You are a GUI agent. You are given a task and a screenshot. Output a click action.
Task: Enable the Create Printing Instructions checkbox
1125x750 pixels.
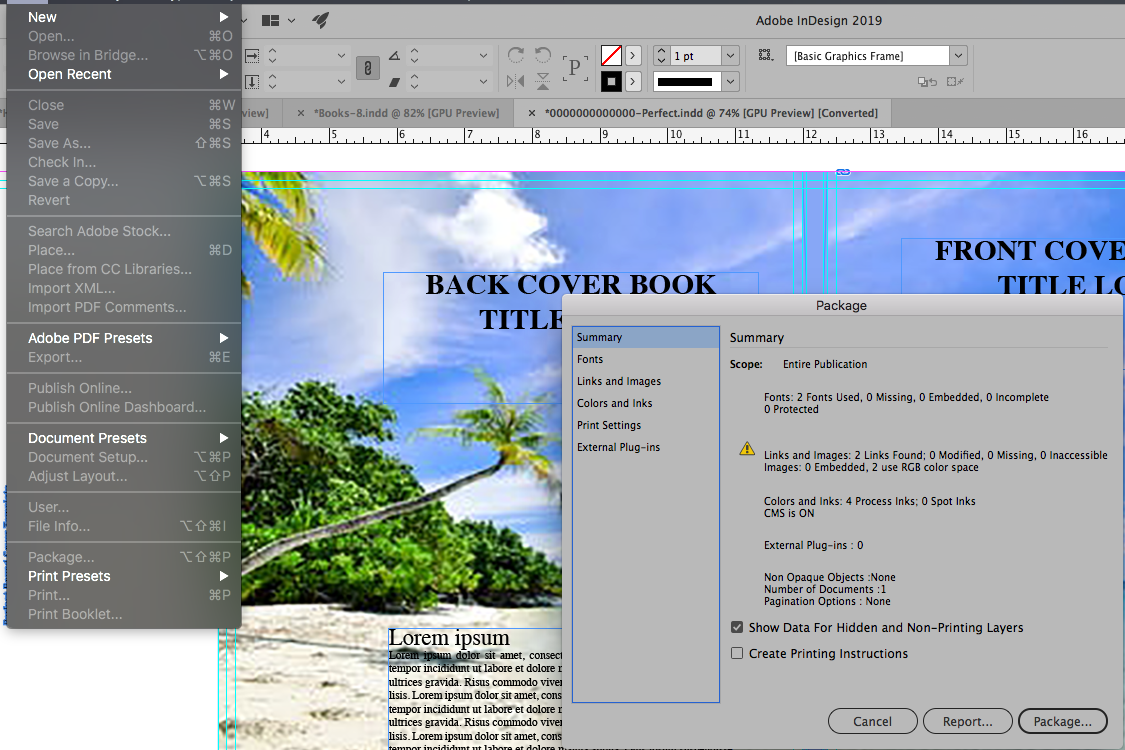click(x=737, y=654)
